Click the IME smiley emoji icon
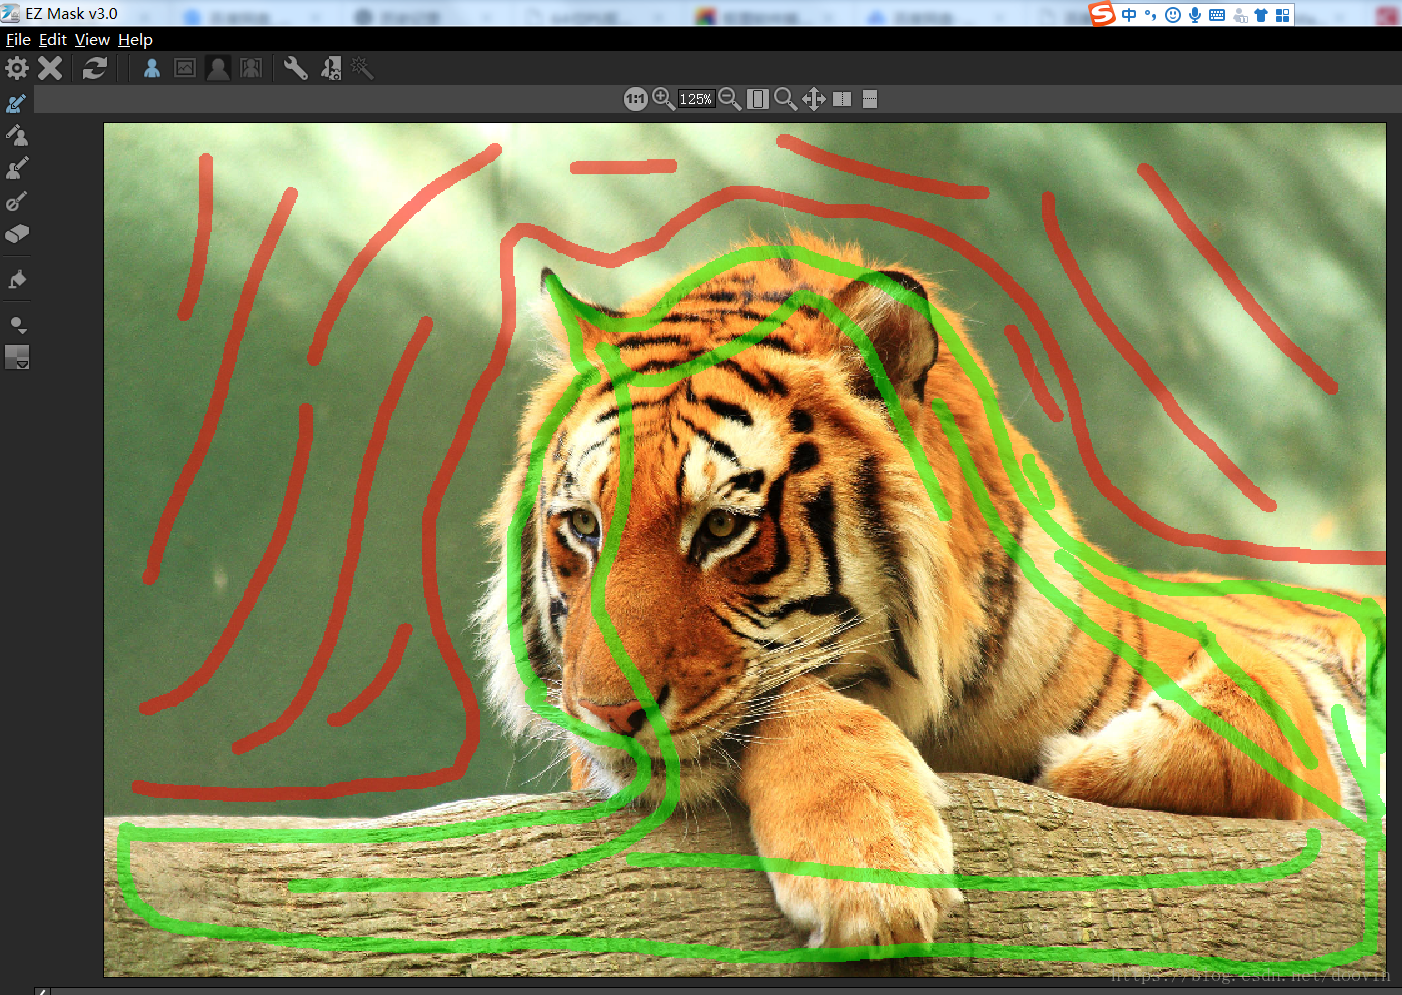1402x995 pixels. 1173,14
